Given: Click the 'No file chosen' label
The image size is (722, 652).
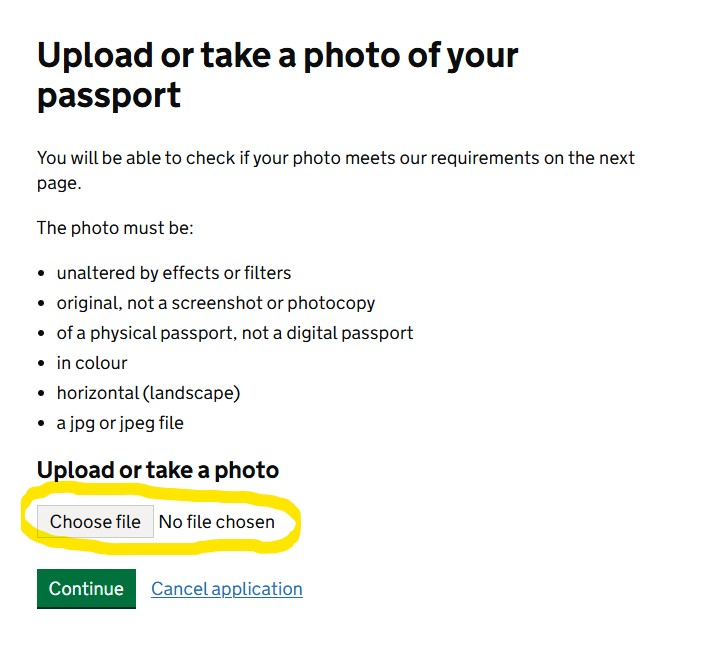Looking at the screenshot, I should [x=216, y=522].
